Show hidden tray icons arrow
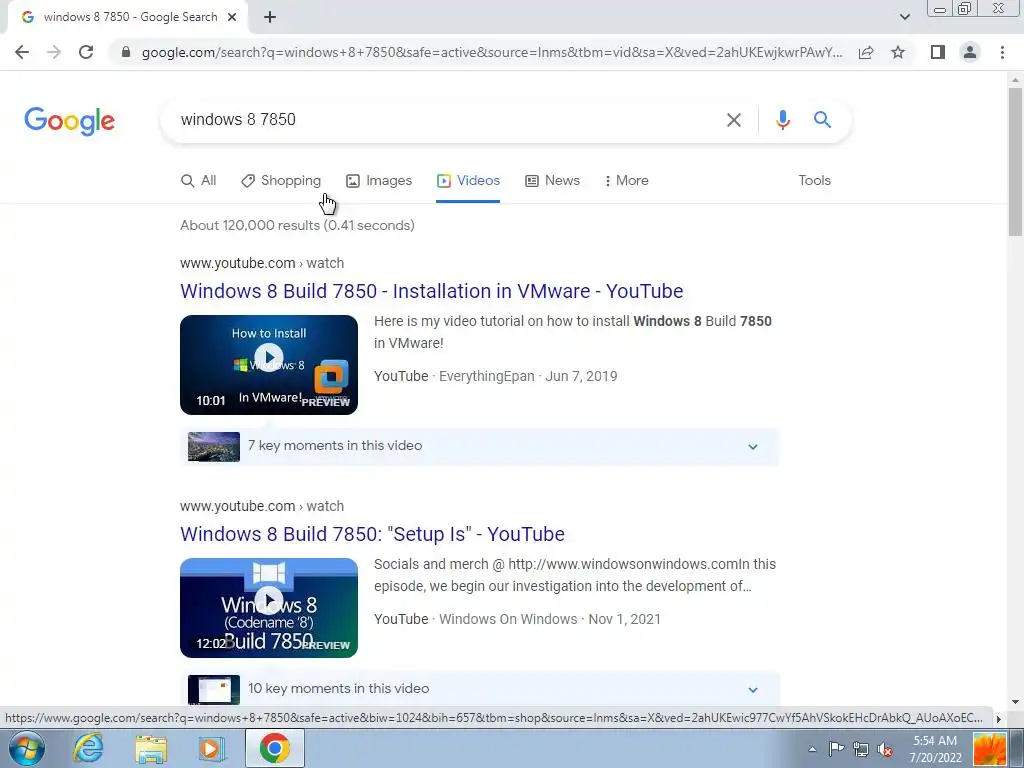This screenshot has width=1024, height=768. [x=812, y=749]
